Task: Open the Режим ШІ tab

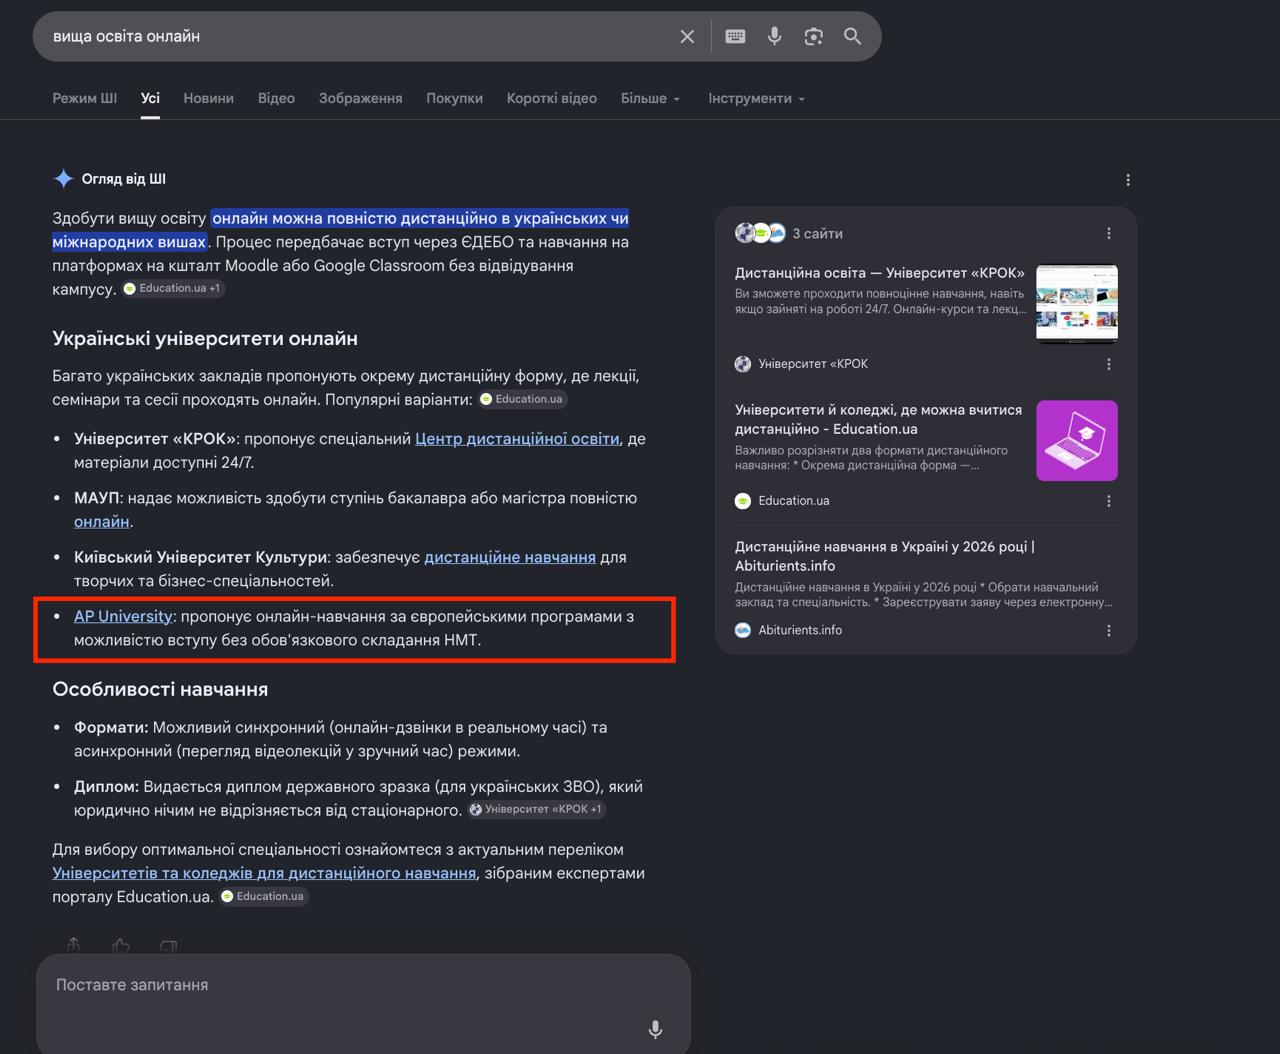Action: pyautogui.click(x=84, y=98)
